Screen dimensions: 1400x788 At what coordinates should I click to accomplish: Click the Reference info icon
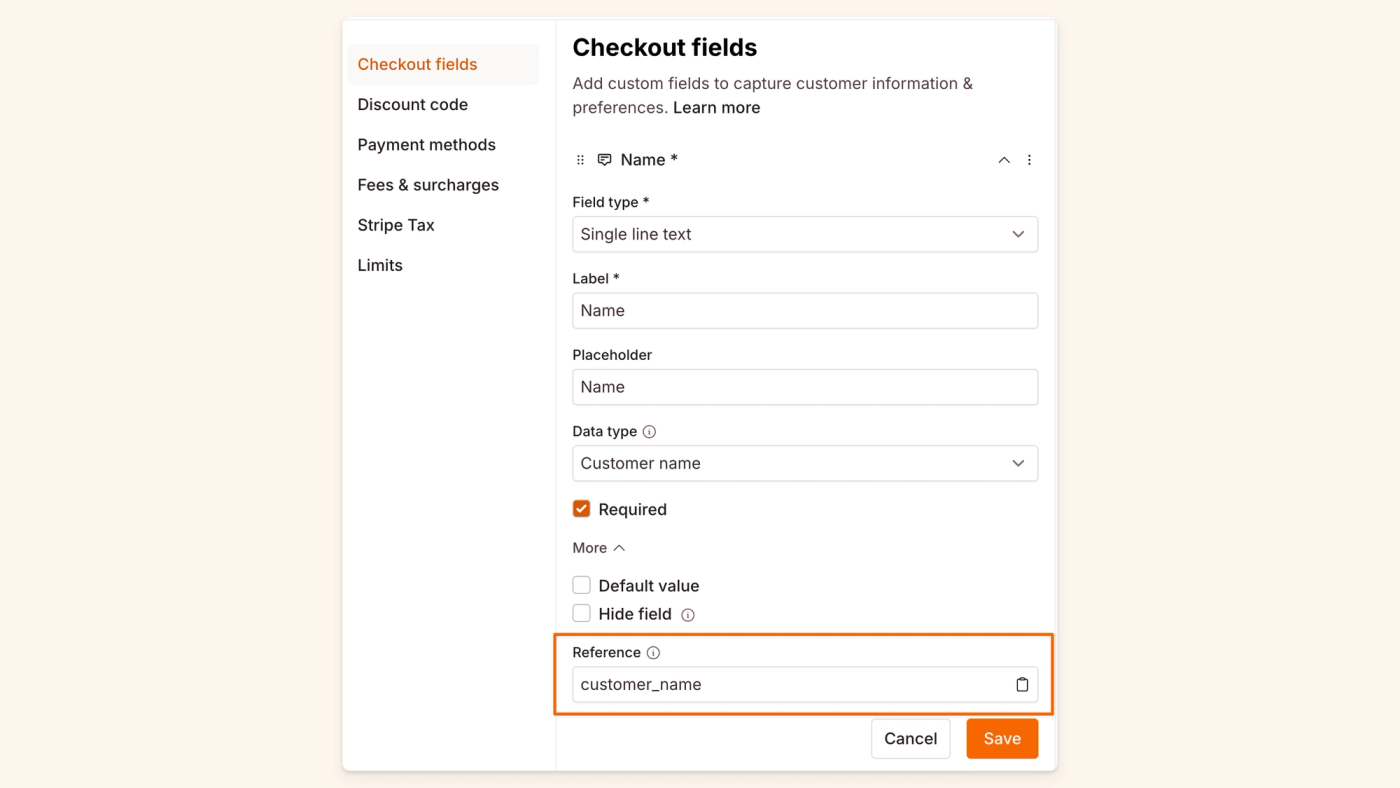[x=653, y=653]
